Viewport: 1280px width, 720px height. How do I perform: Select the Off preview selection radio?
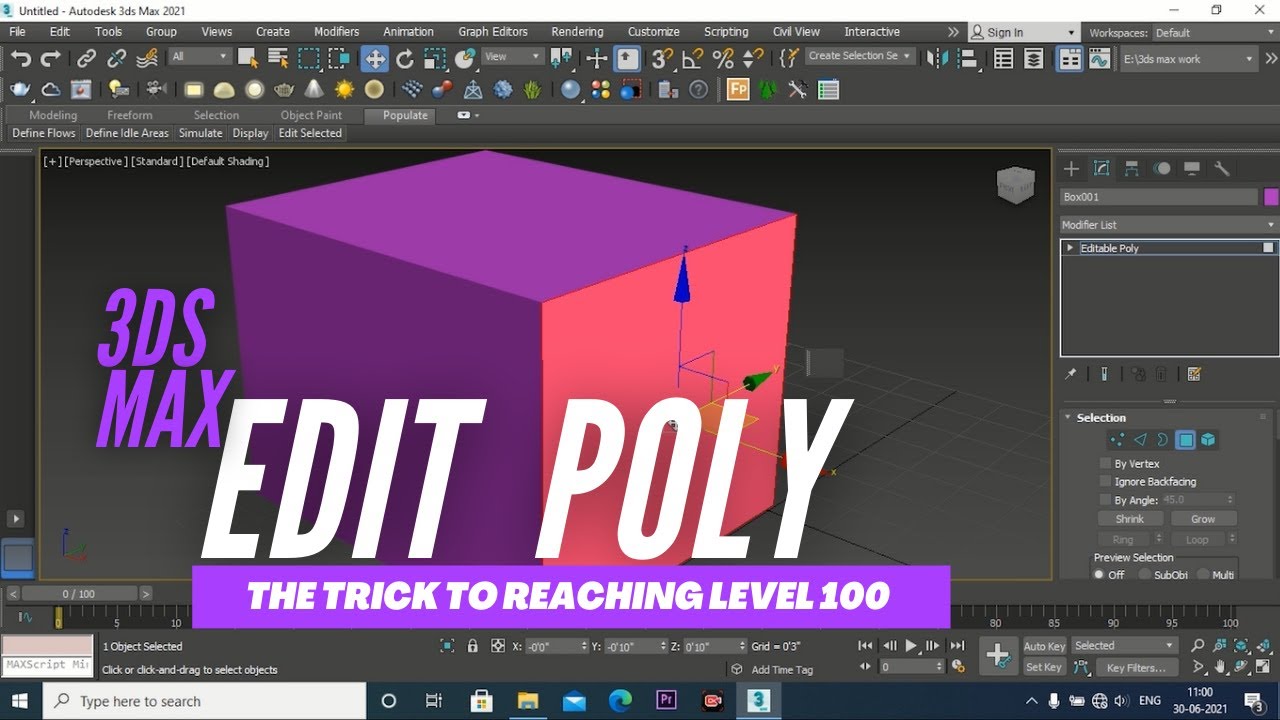tap(1100, 575)
